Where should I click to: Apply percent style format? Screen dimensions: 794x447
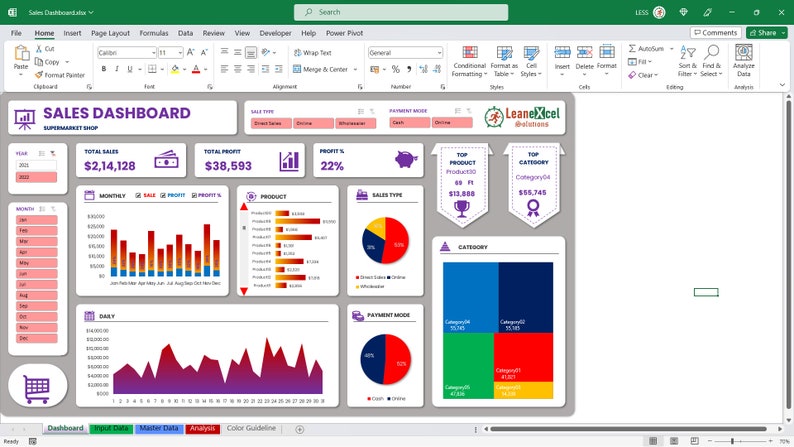click(395, 69)
